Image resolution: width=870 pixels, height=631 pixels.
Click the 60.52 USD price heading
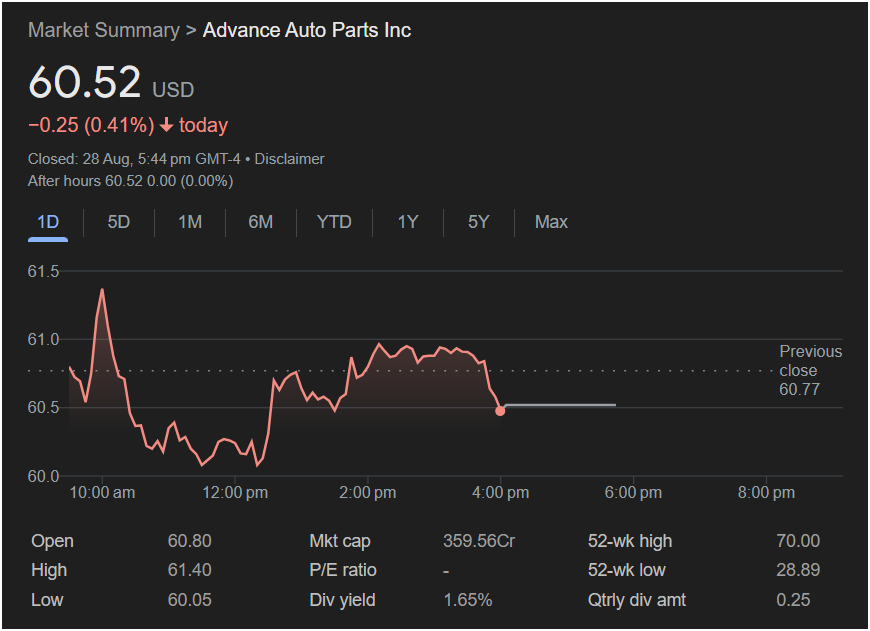tap(110, 82)
